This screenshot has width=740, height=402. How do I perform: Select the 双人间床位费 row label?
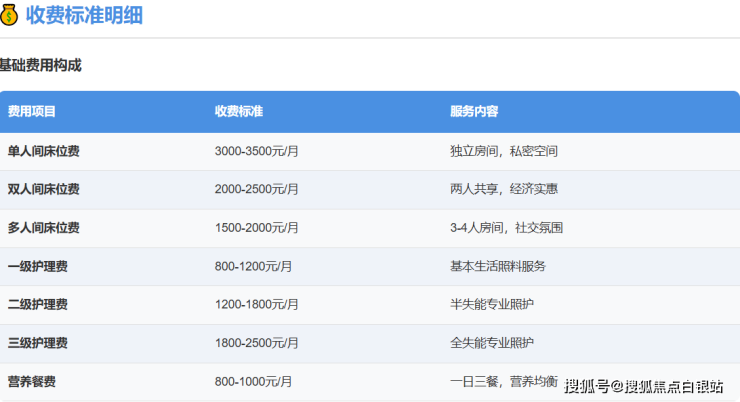43,189
